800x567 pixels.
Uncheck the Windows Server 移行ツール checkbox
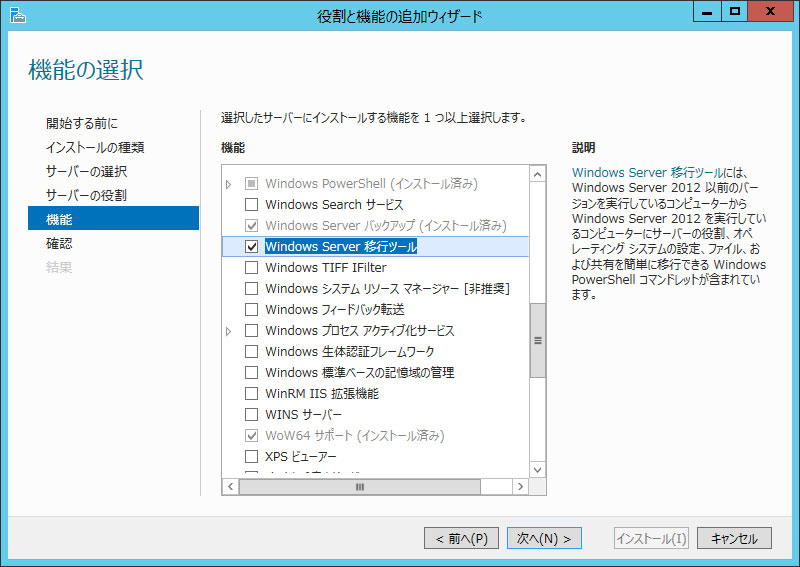(252, 246)
